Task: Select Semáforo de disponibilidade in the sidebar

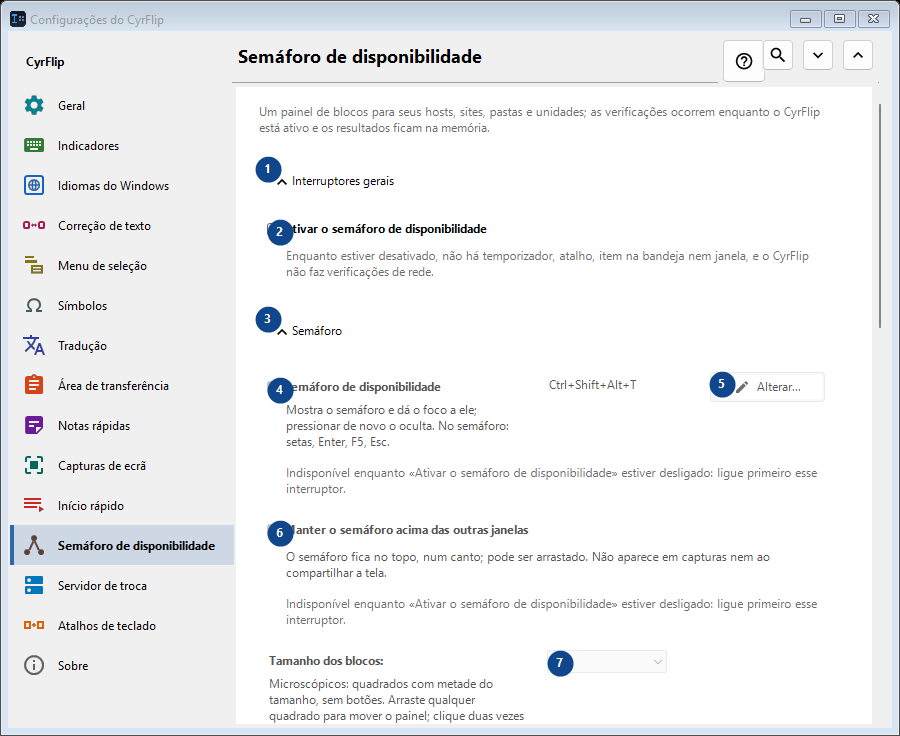Action: click(x=122, y=545)
